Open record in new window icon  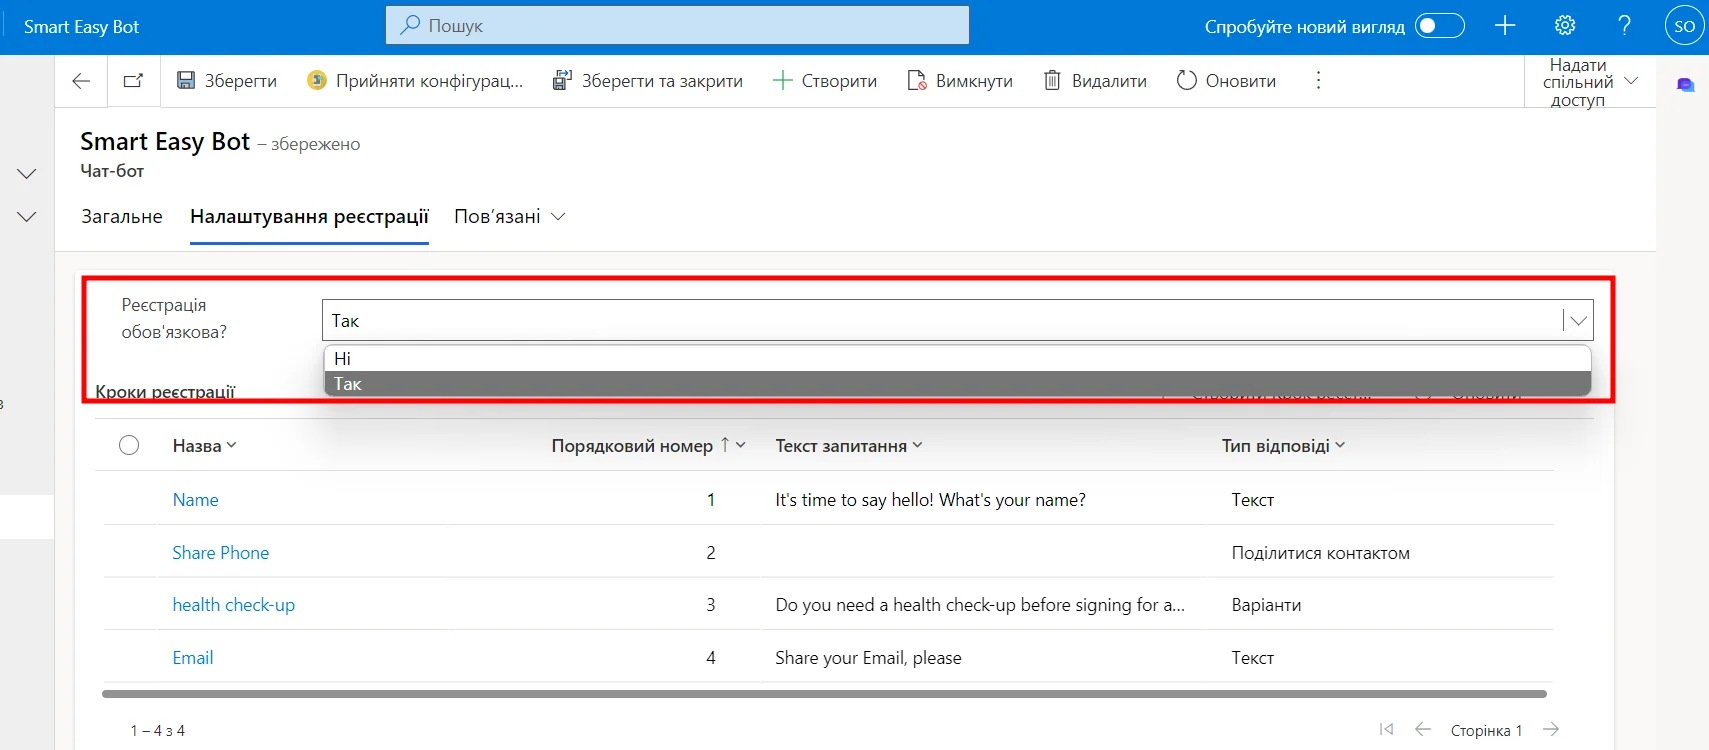[x=133, y=81]
